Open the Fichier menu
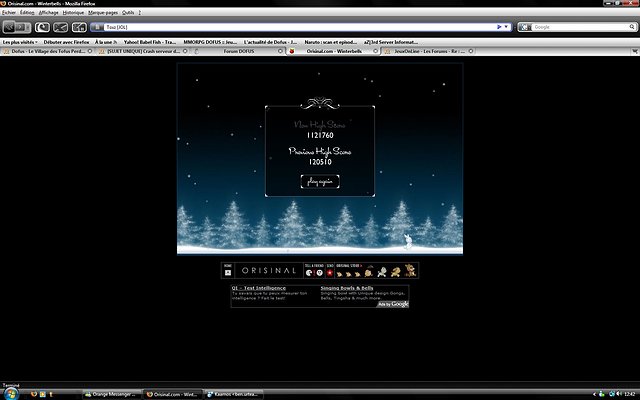Image resolution: width=640 pixels, height=400 pixels. [x=9, y=12]
